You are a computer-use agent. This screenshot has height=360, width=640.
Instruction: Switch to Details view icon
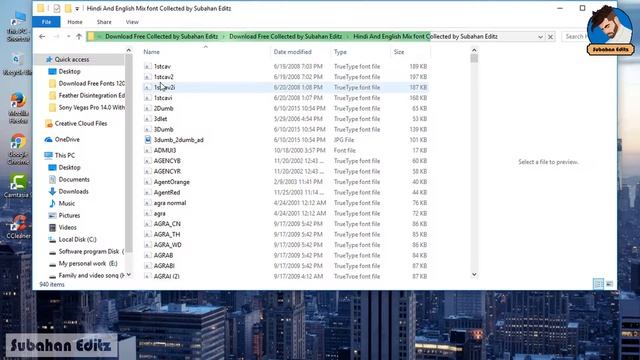tap(598, 284)
